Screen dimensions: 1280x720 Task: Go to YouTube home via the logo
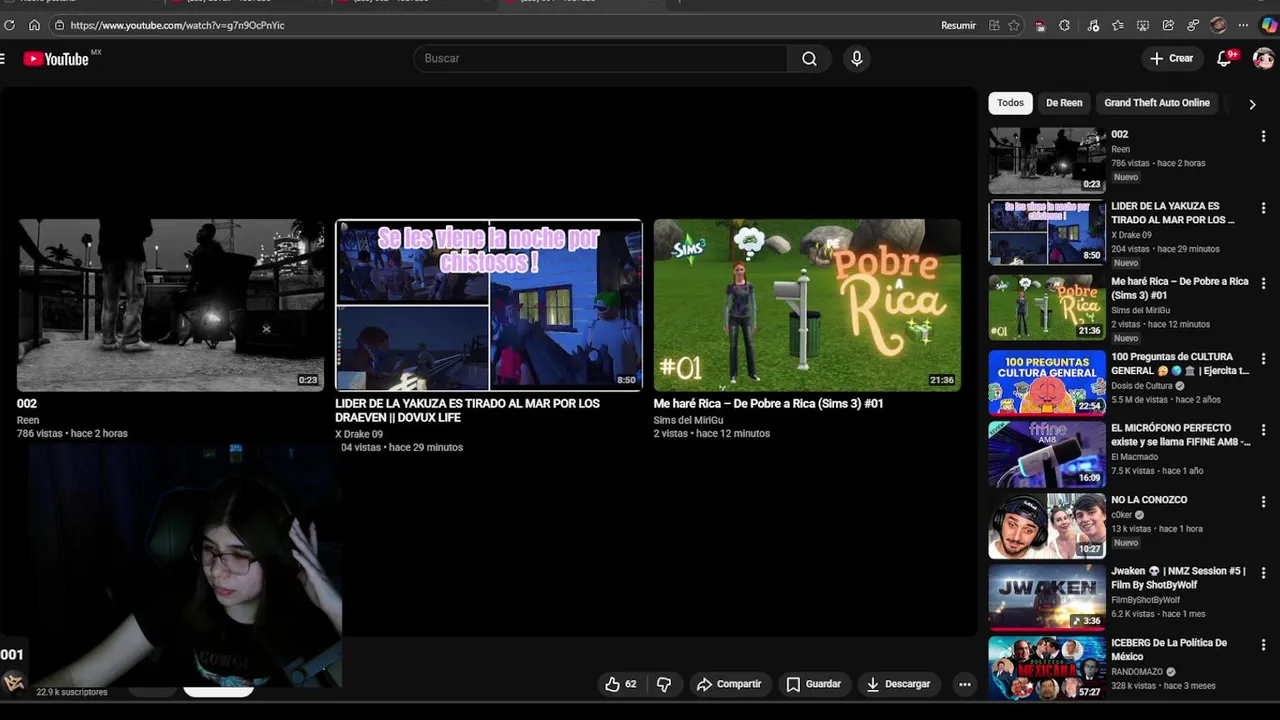pos(56,59)
